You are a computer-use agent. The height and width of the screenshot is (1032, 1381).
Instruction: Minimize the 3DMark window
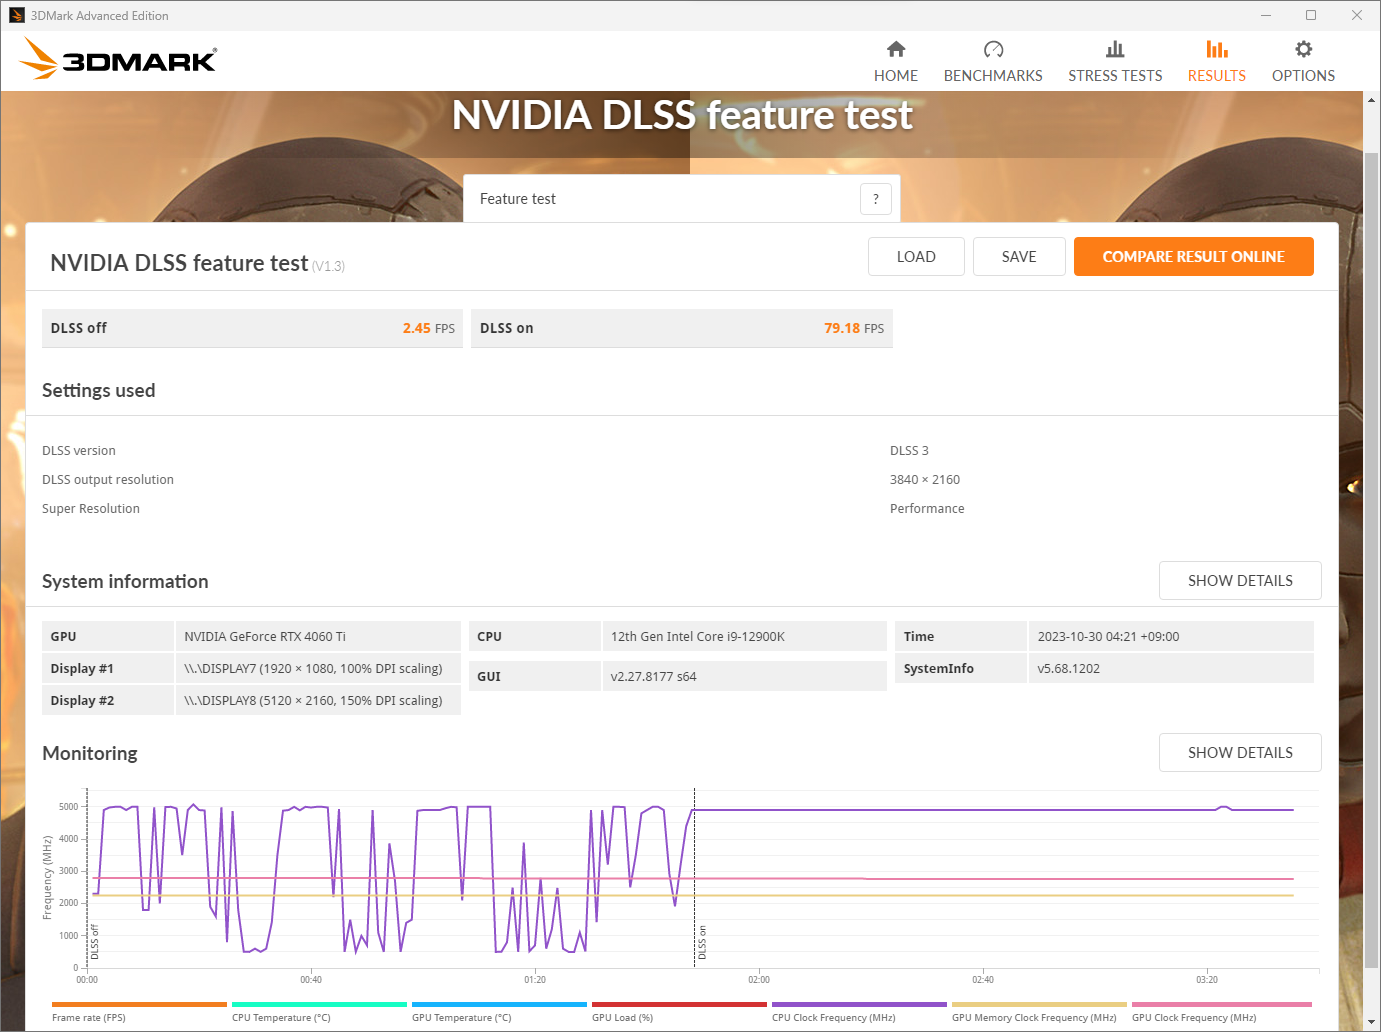pyautogui.click(x=1266, y=15)
